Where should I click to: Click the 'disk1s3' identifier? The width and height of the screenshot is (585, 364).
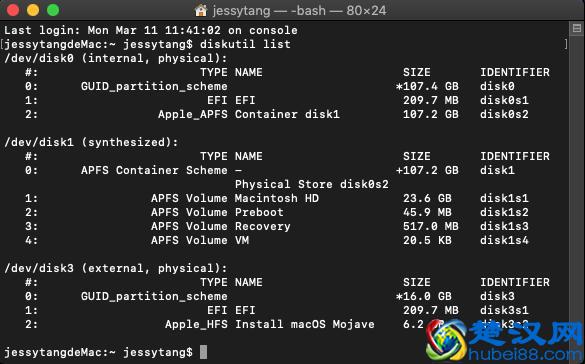point(504,226)
